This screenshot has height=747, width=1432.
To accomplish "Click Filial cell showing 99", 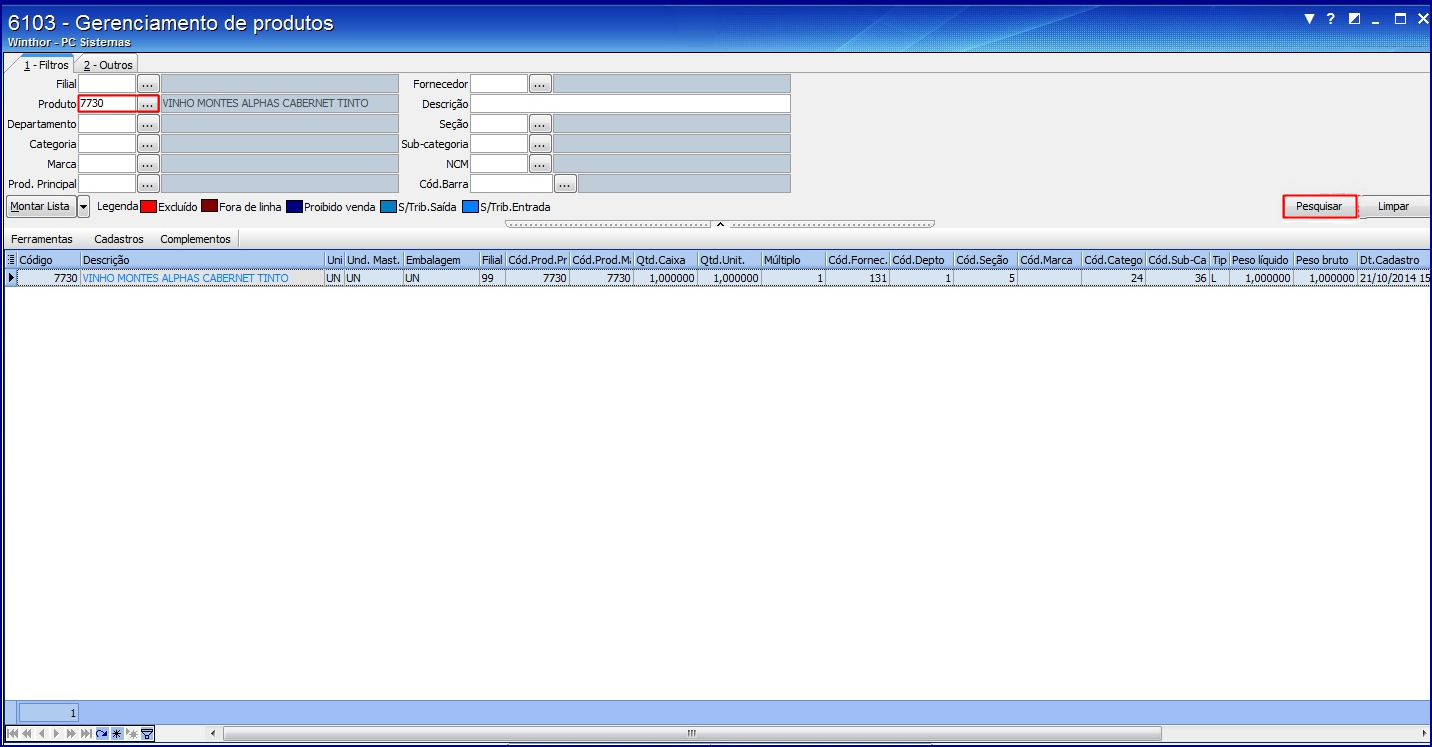I will tap(492, 278).
